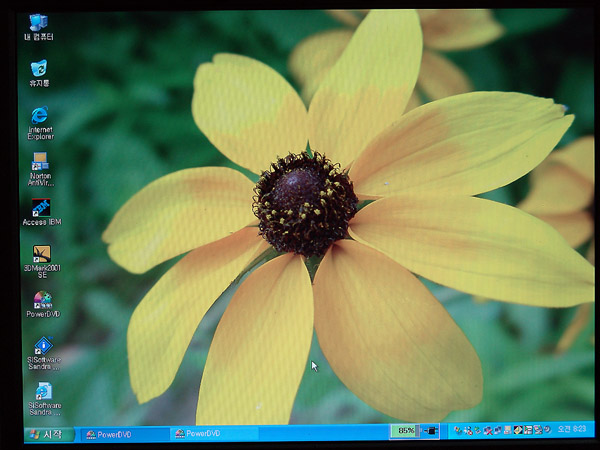This screenshot has height=450, width=600.
Task: Click the taskbar clock showing 오전 8:23
Action: 572,429
